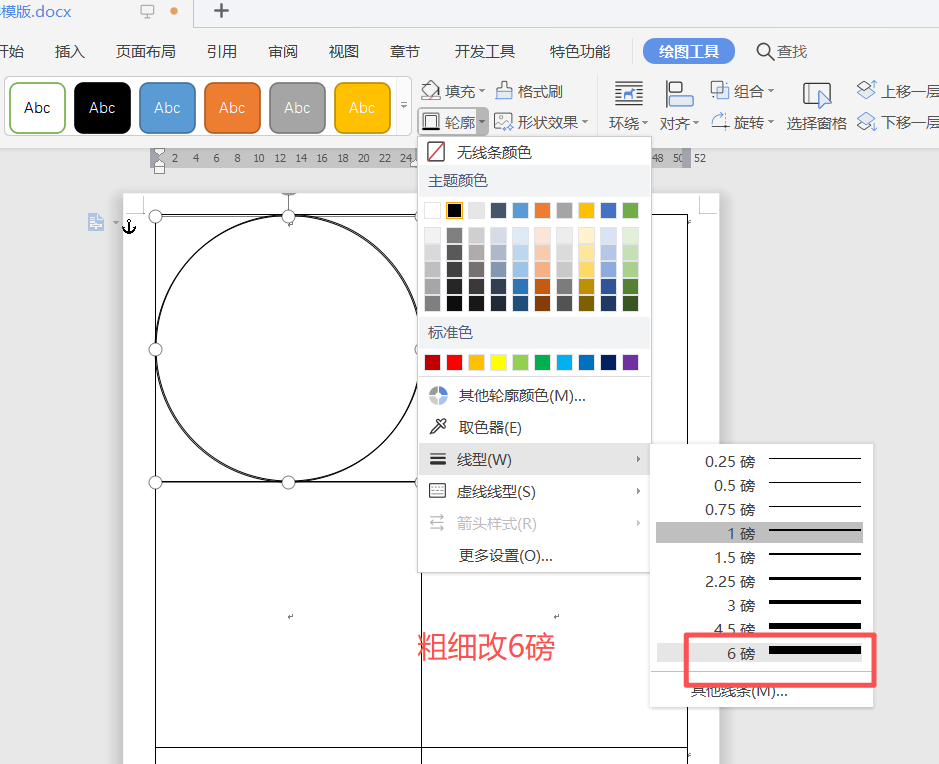The height and width of the screenshot is (764, 939).
Task: Click the Shape Effects (形状效果) icon
Action: pos(503,122)
